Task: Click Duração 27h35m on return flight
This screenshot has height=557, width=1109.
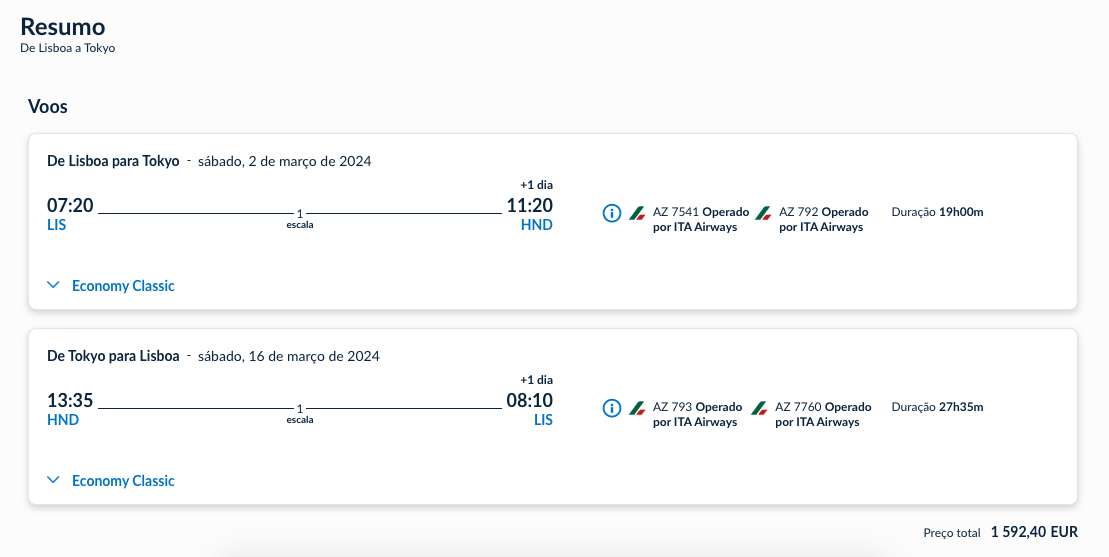Action: (937, 407)
